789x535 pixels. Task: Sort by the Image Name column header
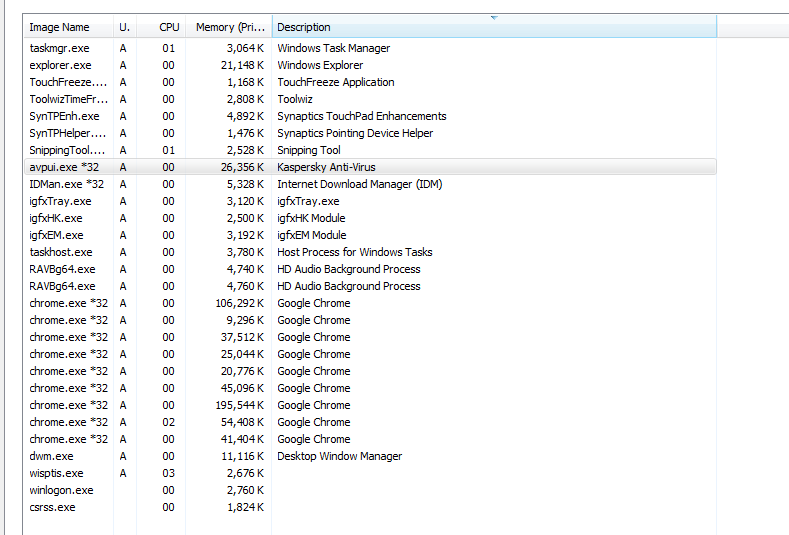pyautogui.click(x=68, y=27)
